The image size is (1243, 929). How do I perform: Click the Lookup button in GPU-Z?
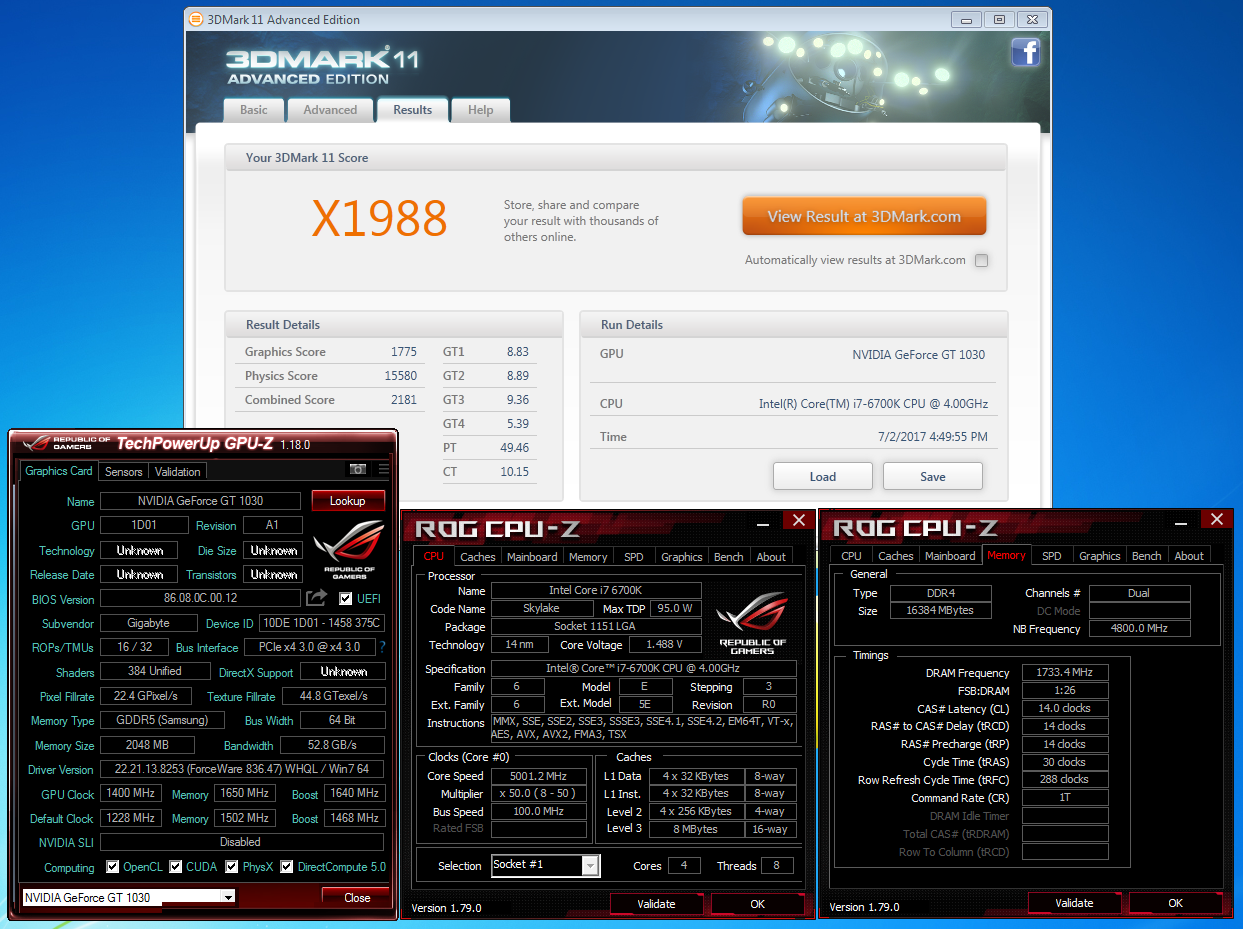(348, 500)
